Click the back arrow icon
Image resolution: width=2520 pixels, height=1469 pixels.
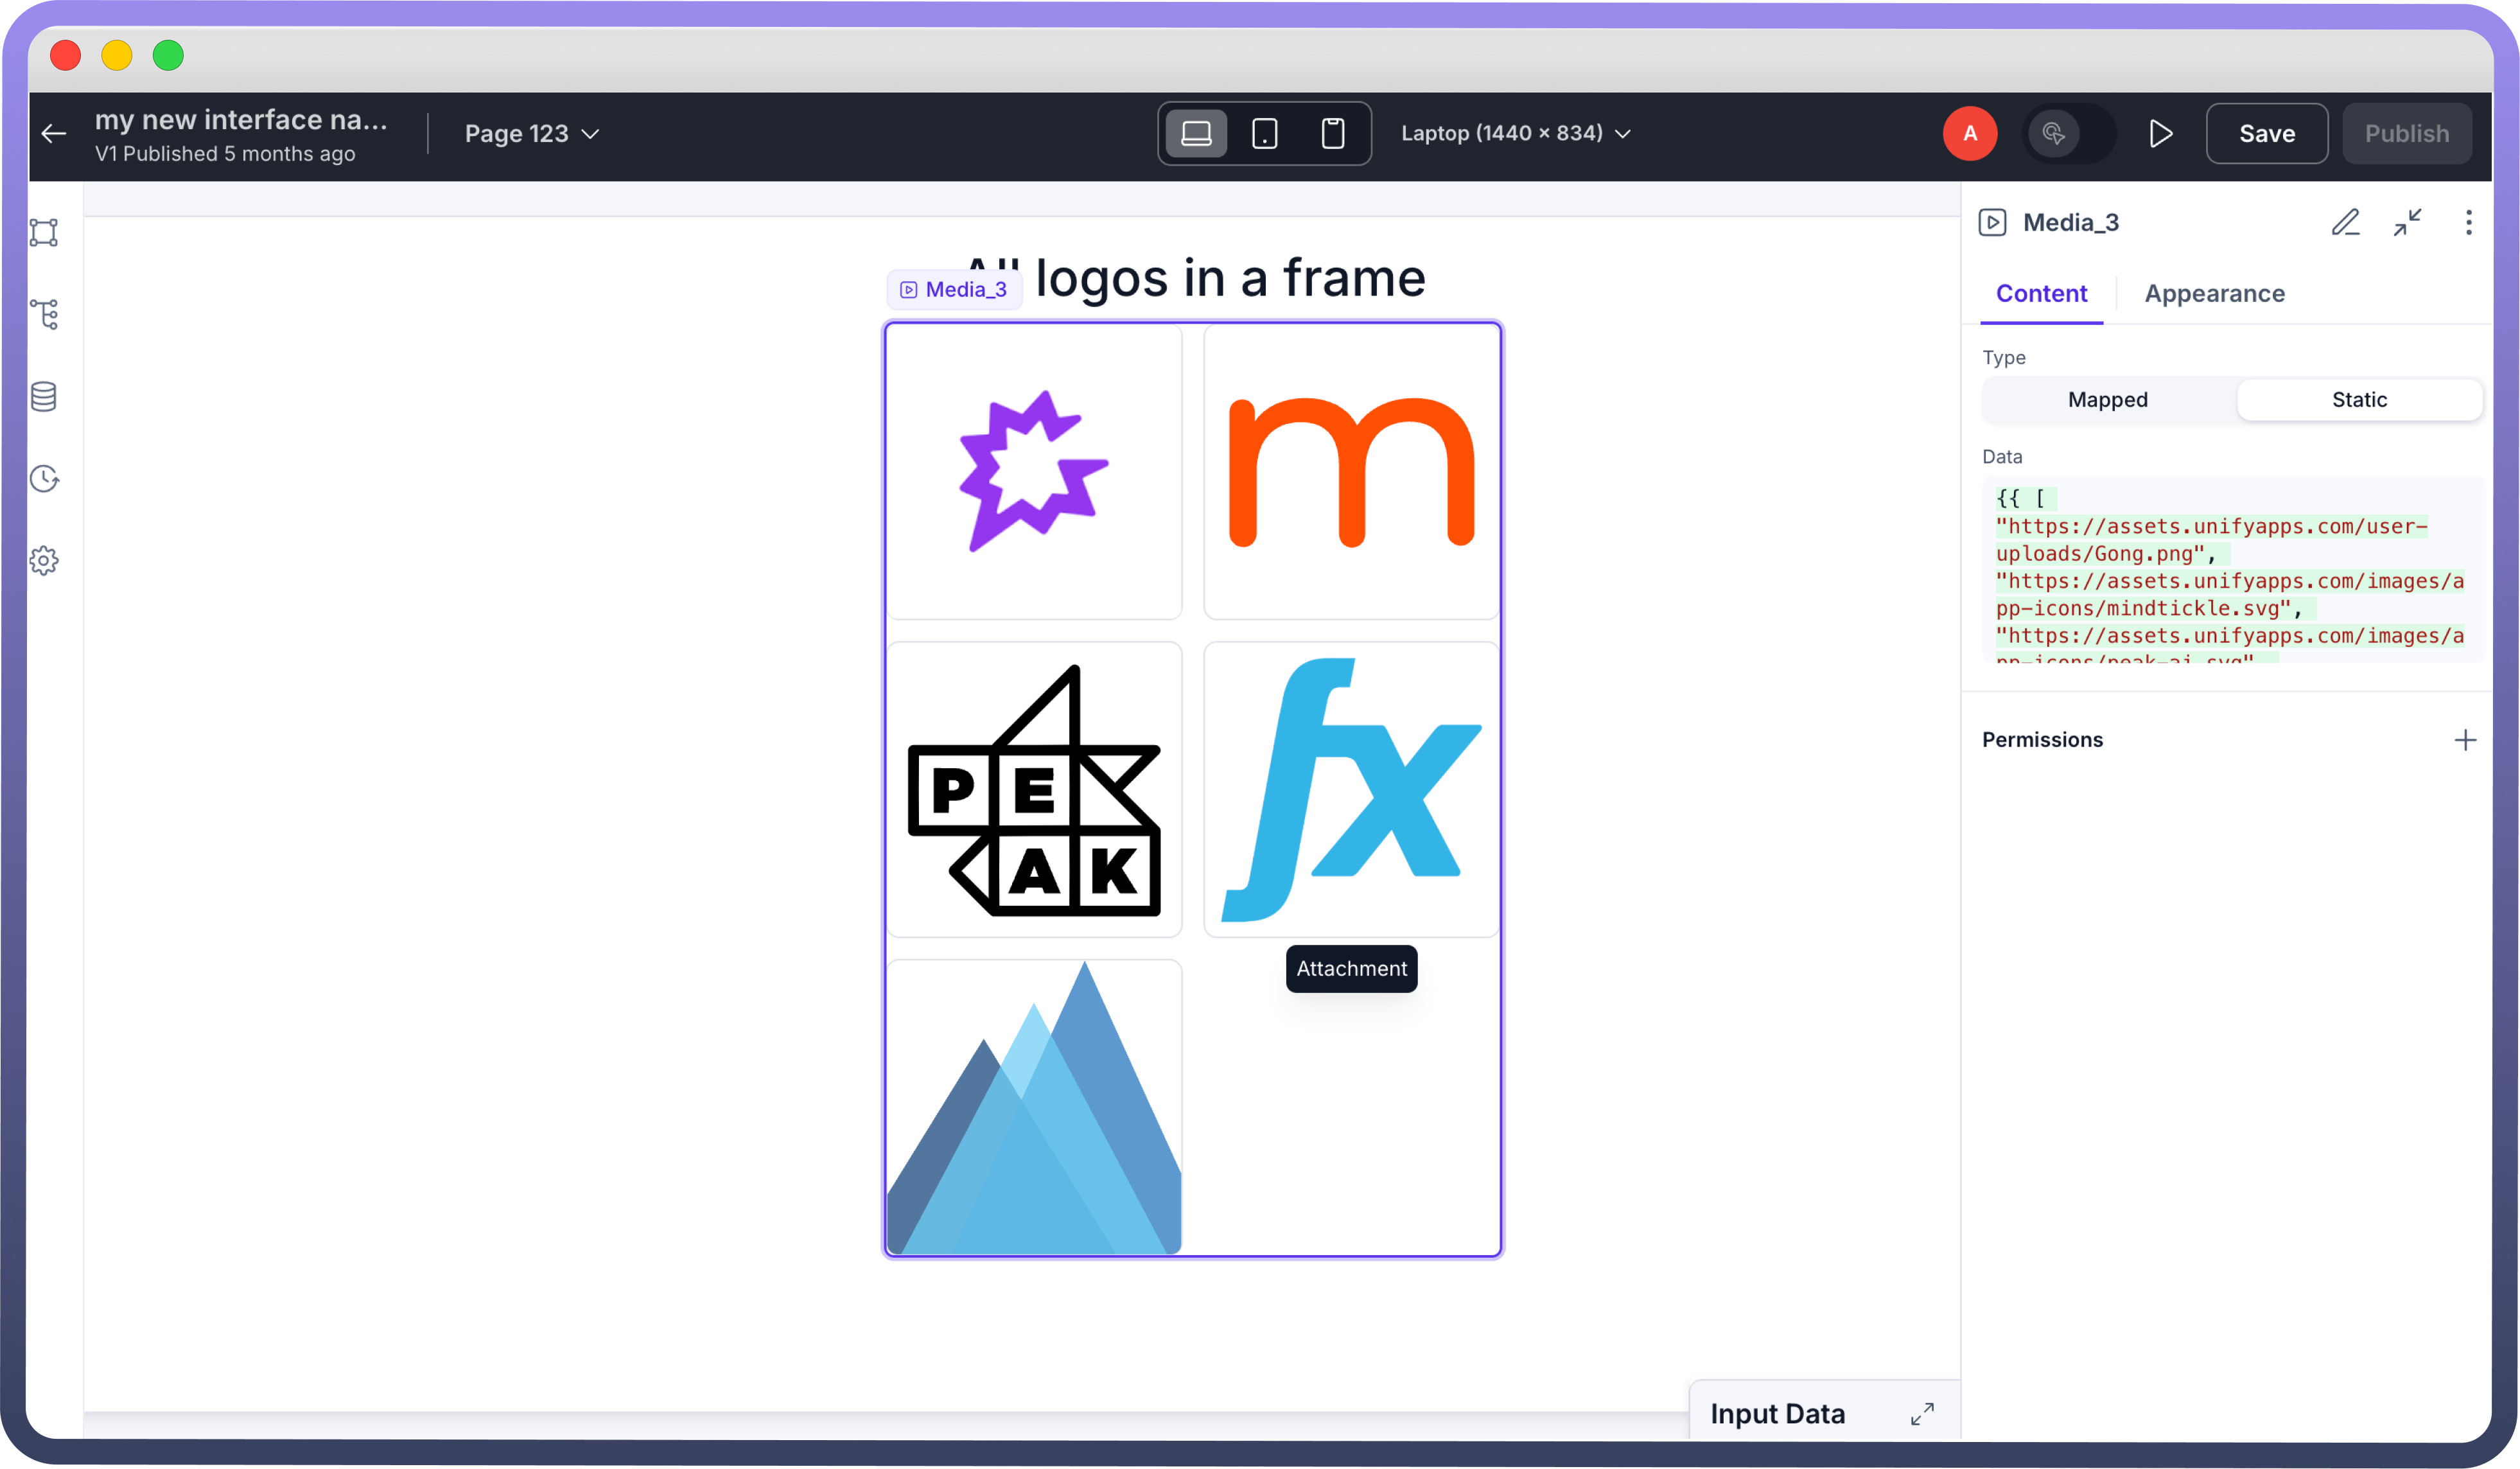click(54, 133)
